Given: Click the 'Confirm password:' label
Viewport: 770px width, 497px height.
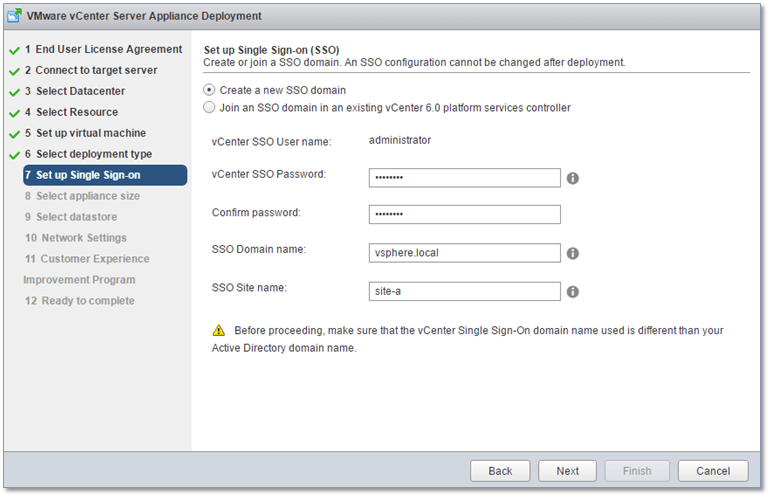Looking at the screenshot, I should pyautogui.click(x=256, y=213).
